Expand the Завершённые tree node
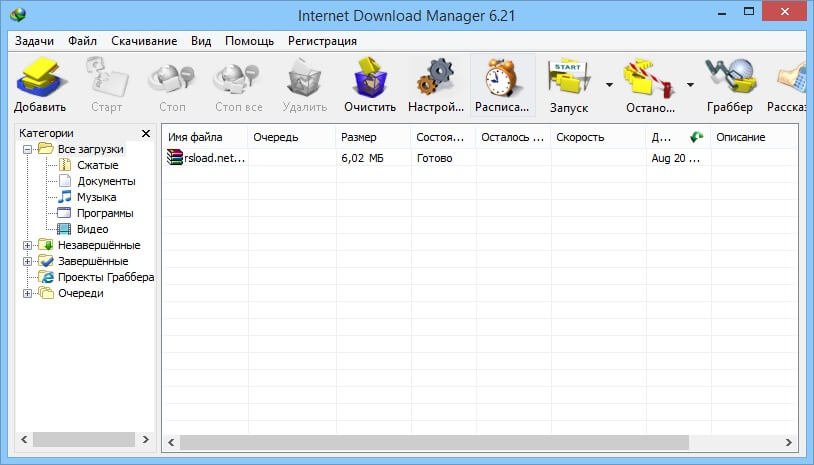 point(28,262)
